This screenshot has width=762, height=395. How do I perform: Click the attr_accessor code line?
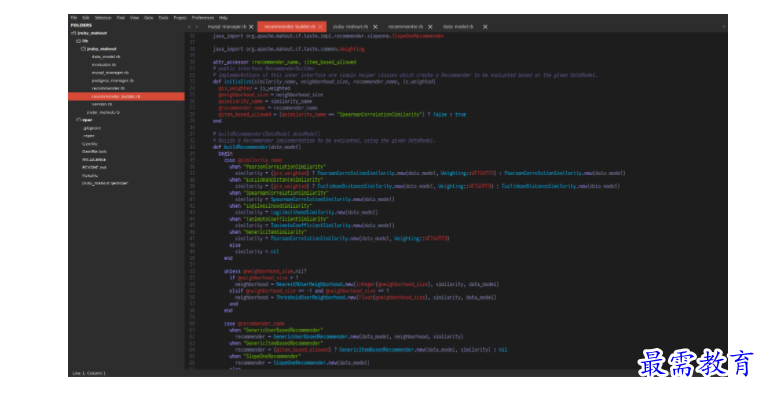(x=285, y=62)
